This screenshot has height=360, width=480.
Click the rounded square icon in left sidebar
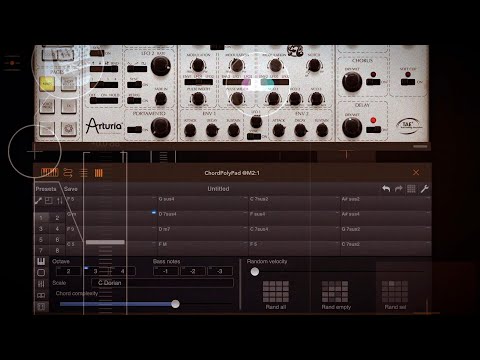41,273
